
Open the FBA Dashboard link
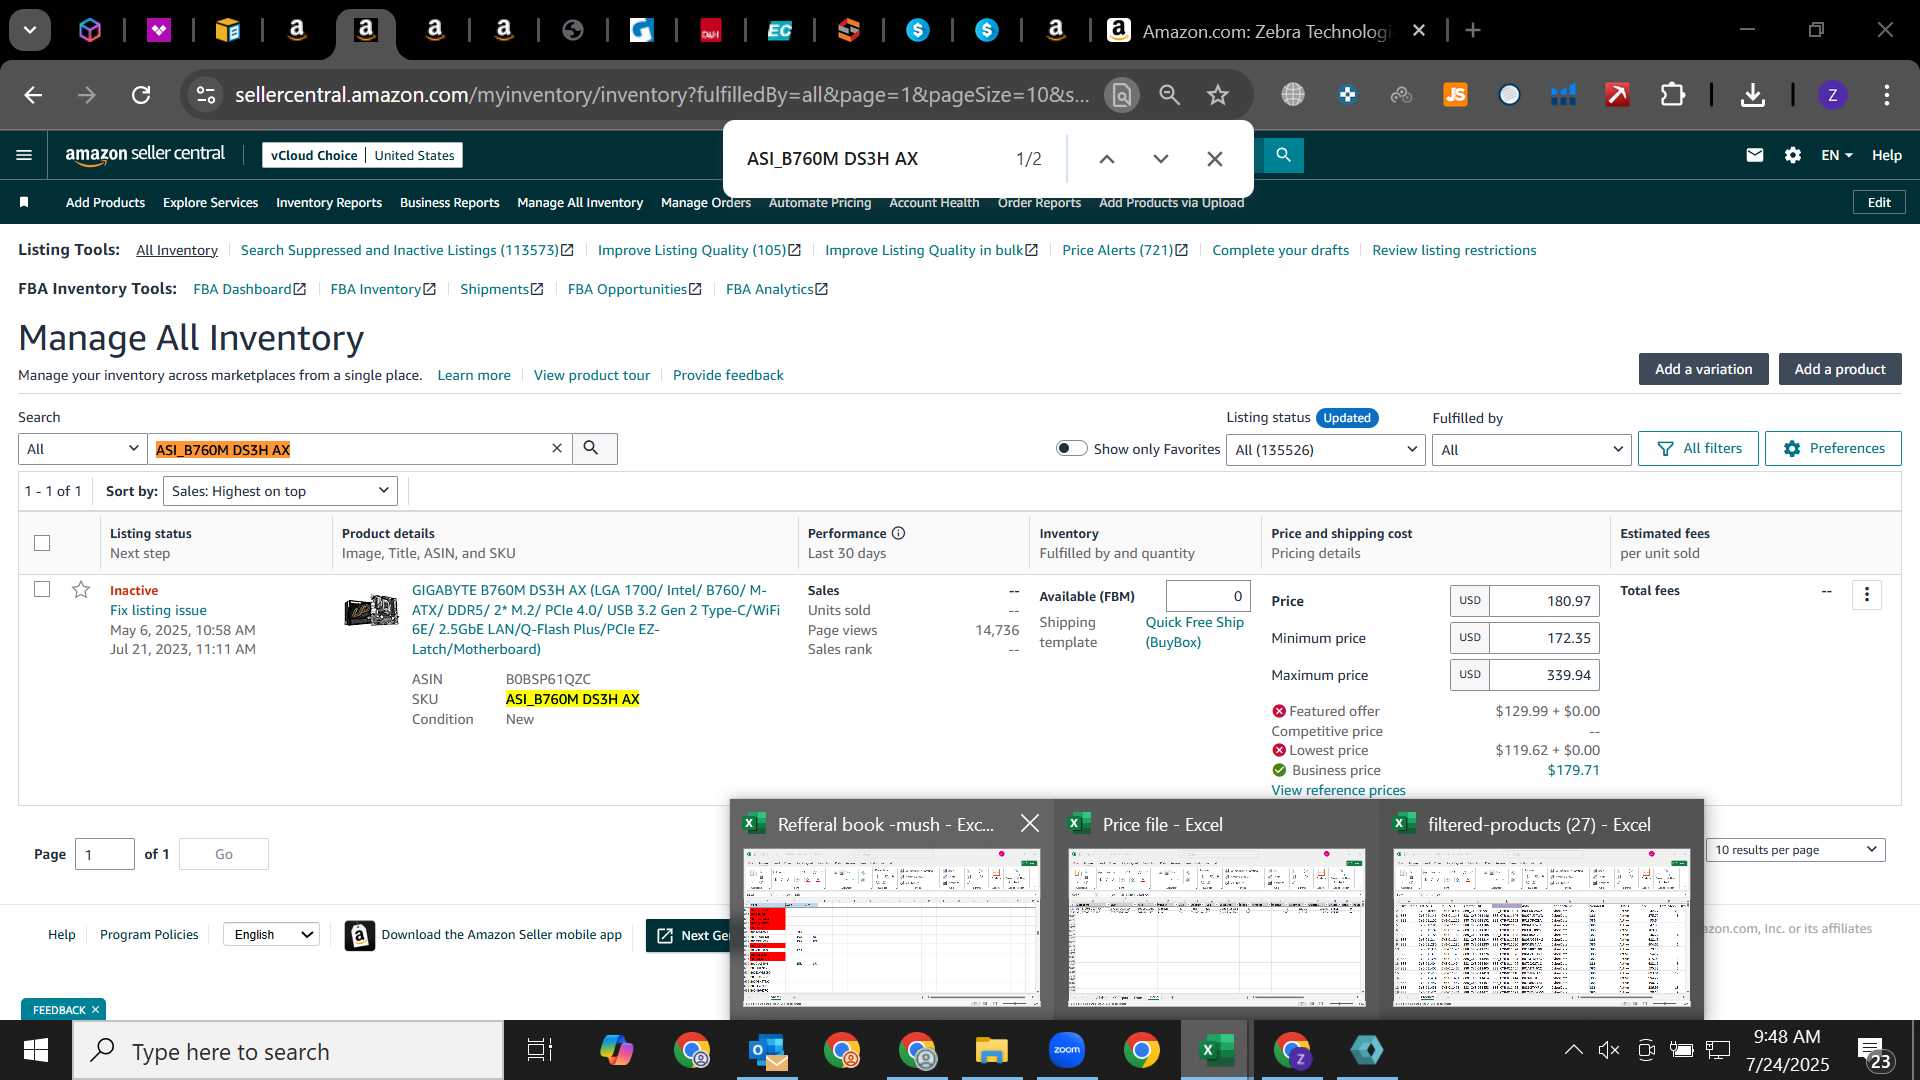(x=249, y=289)
